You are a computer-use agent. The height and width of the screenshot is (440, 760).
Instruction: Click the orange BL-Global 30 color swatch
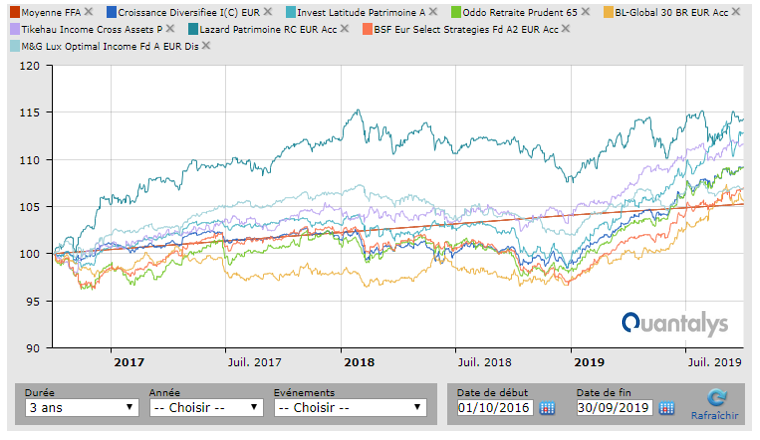coord(608,12)
